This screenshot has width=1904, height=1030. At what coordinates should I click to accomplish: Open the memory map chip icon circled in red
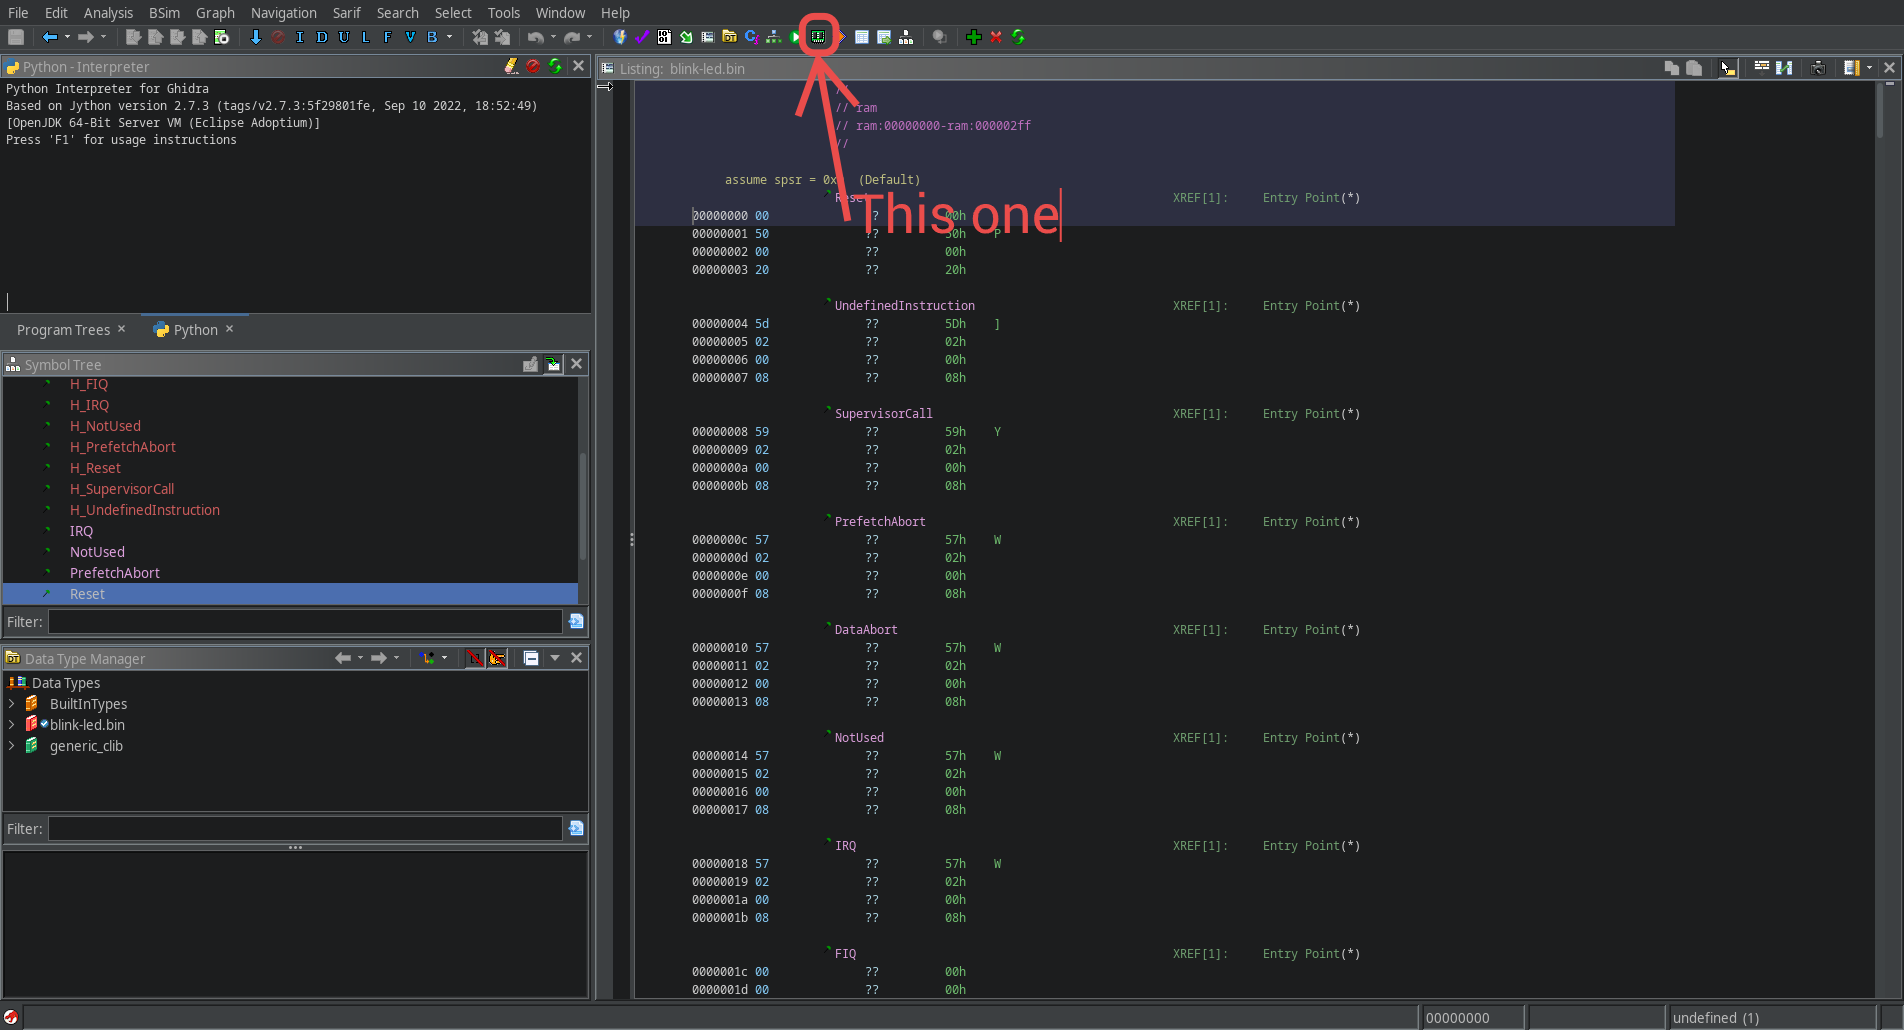coord(818,37)
